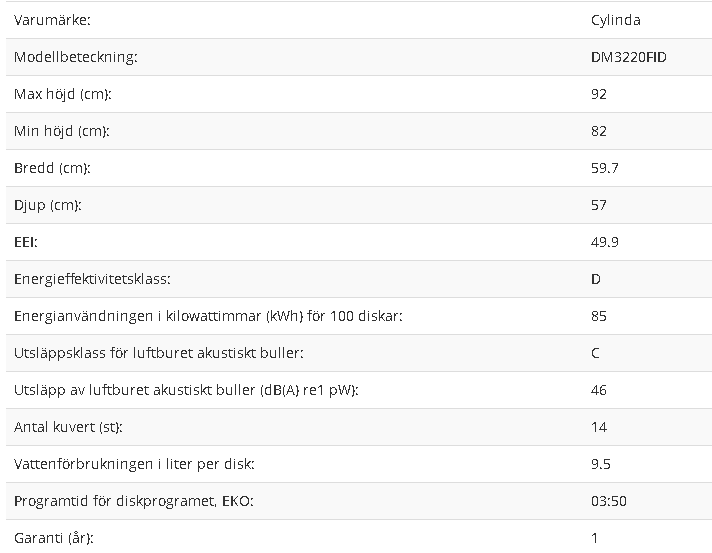This screenshot has width=712, height=553.
Task: Click the model number DM3220FID
Action: pyautogui.click(x=628, y=57)
